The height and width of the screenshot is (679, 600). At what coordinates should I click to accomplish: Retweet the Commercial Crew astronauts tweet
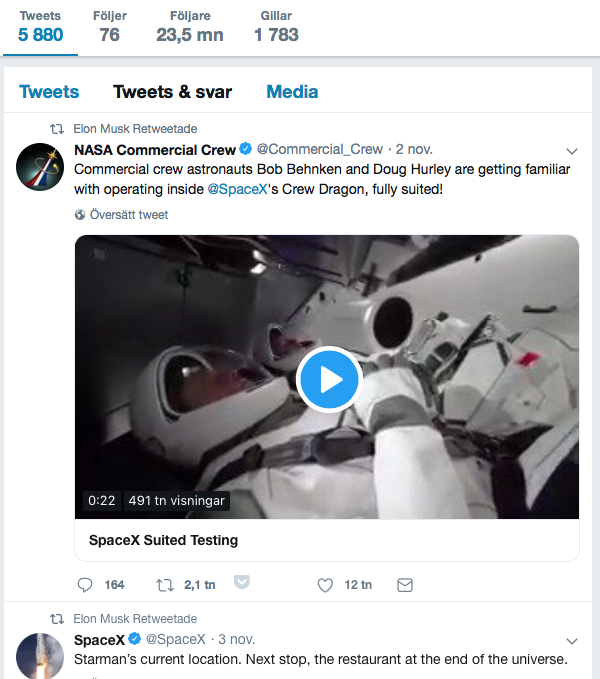(x=166, y=585)
